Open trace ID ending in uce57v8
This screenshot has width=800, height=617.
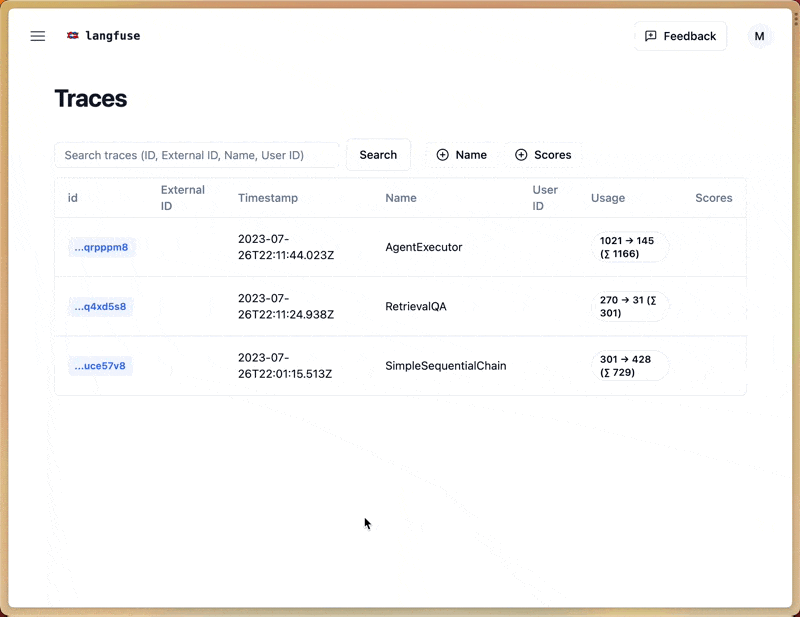(x=100, y=366)
